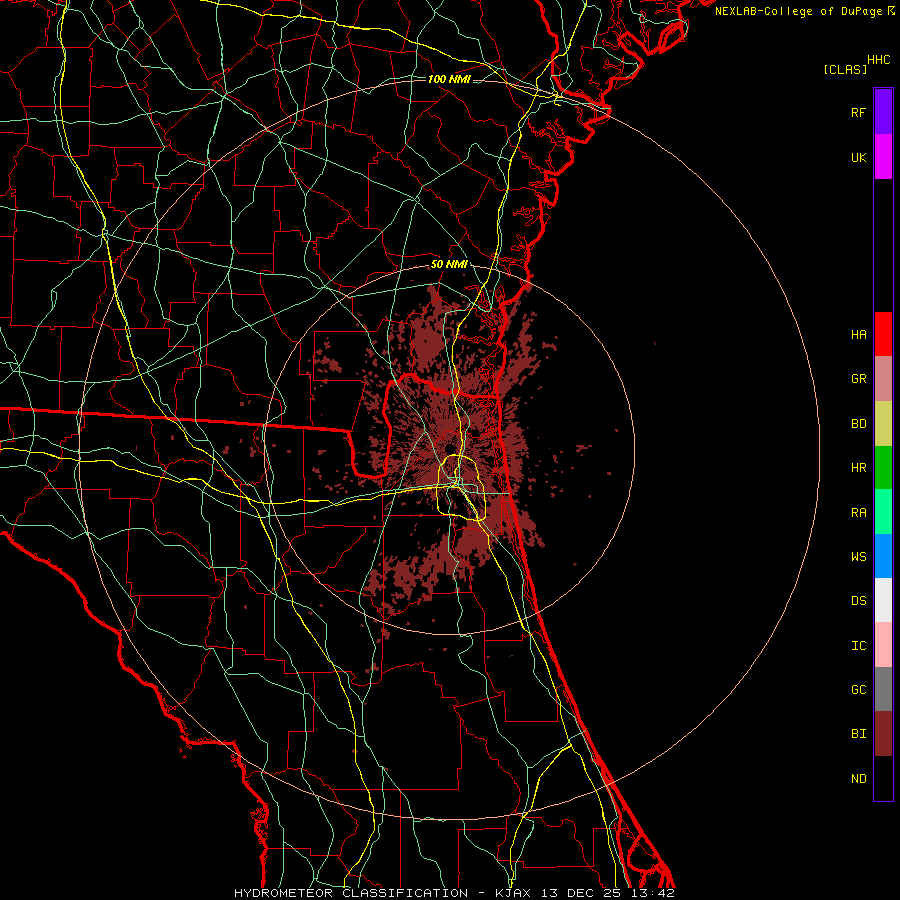Click the 13:42 timestamp
This screenshot has height=900, width=900.
(655, 893)
